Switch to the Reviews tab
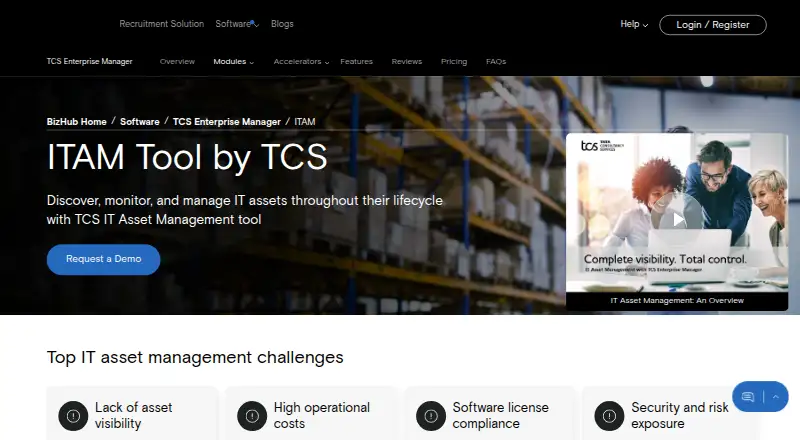Screen dimensions: 800x440 coord(407,61)
